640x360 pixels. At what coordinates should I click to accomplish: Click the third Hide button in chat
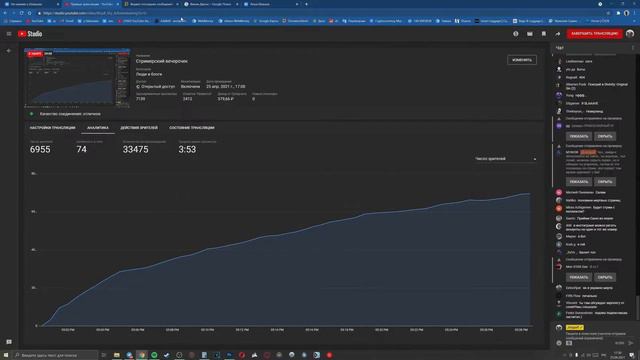click(604, 277)
